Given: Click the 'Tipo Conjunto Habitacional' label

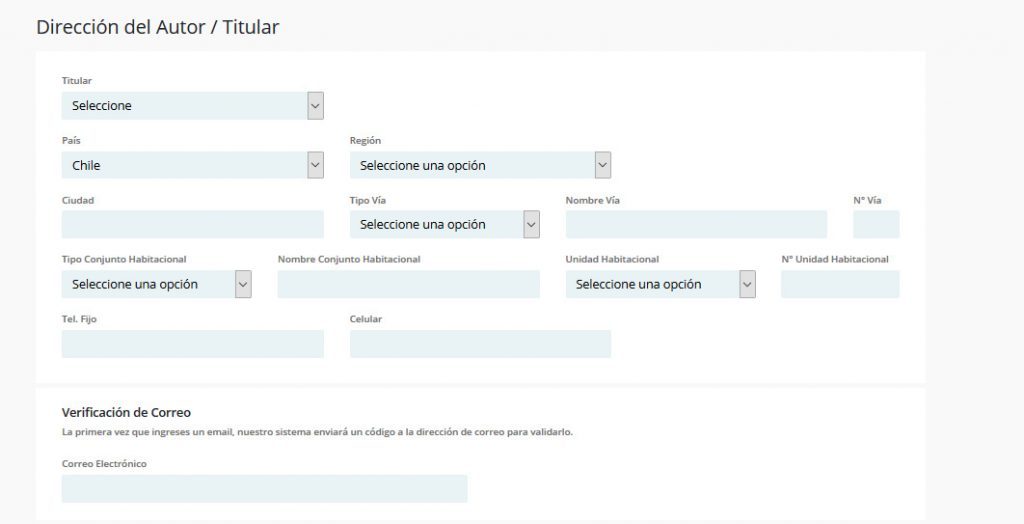Looking at the screenshot, I should pyautogui.click(x=124, y=259).
